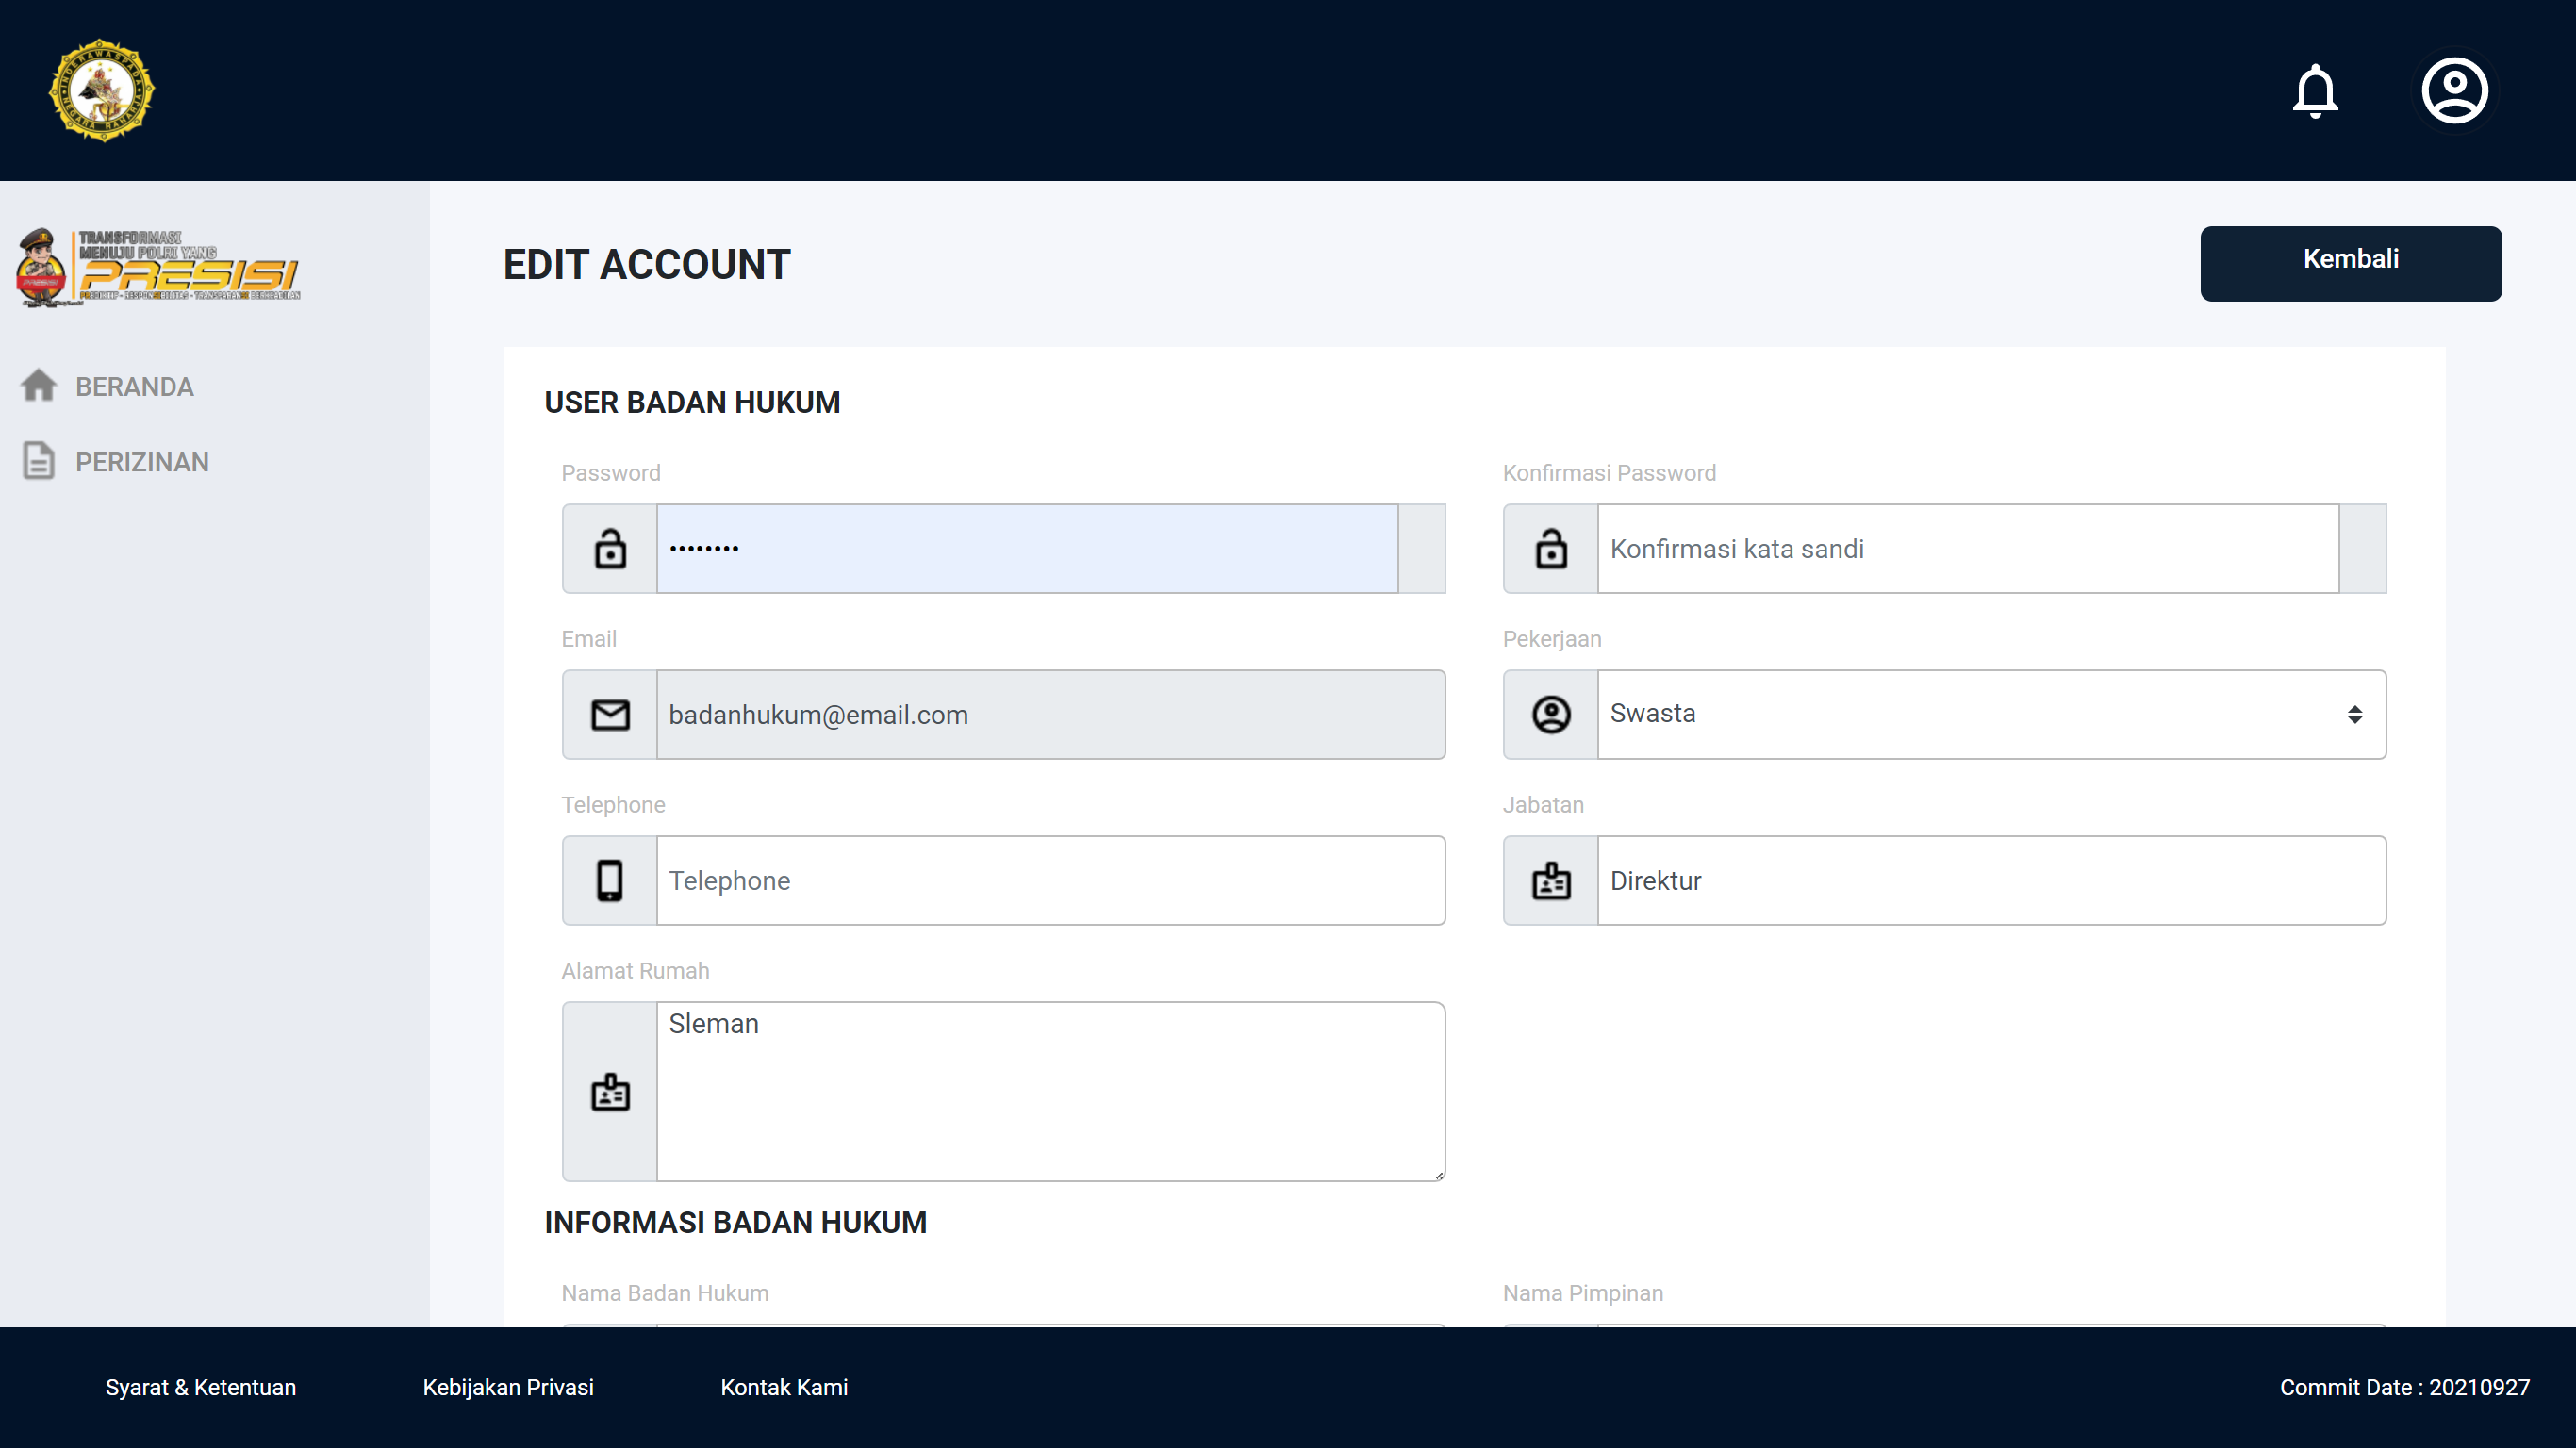
Task: Open the Syarat & Ketentuan footer link
Action: coord(200,1387)
